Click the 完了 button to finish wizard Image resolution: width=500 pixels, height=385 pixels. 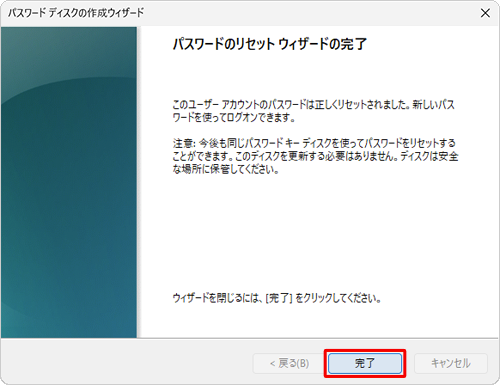pyautogui.click(x=365, y=363)
